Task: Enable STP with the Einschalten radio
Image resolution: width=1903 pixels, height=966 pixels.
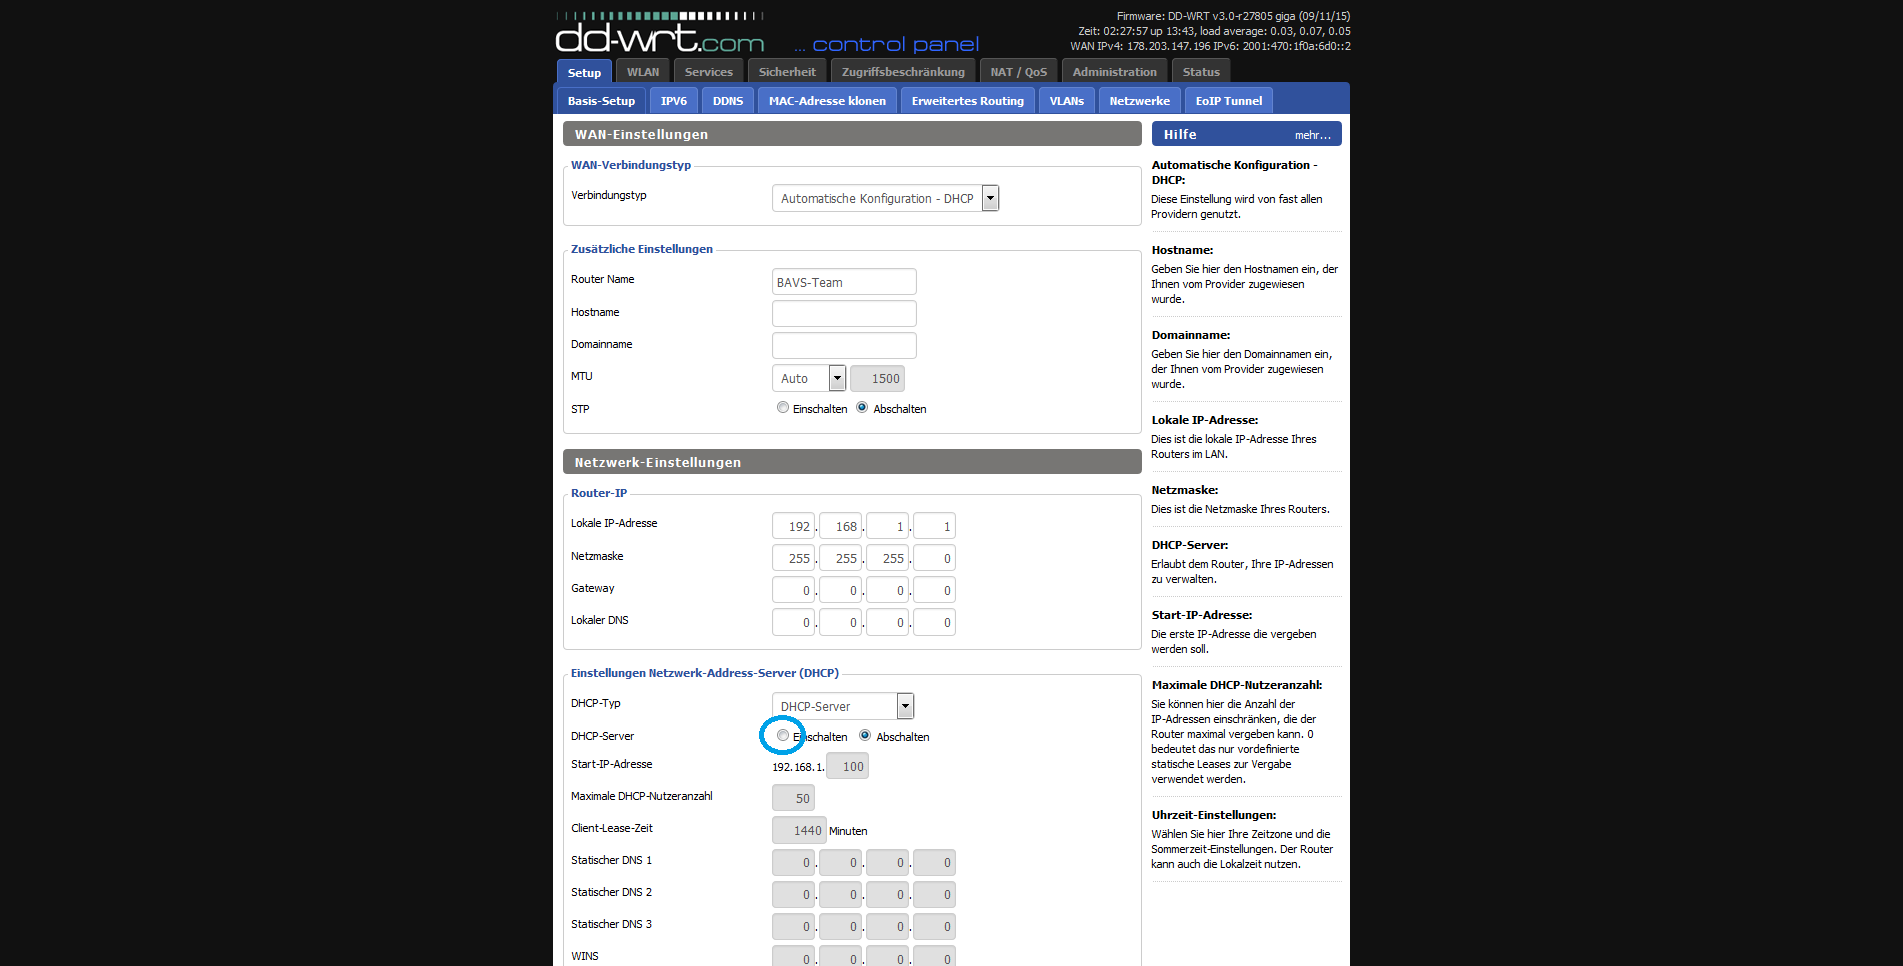Action: pyautogui.click(x=783, y=408)
